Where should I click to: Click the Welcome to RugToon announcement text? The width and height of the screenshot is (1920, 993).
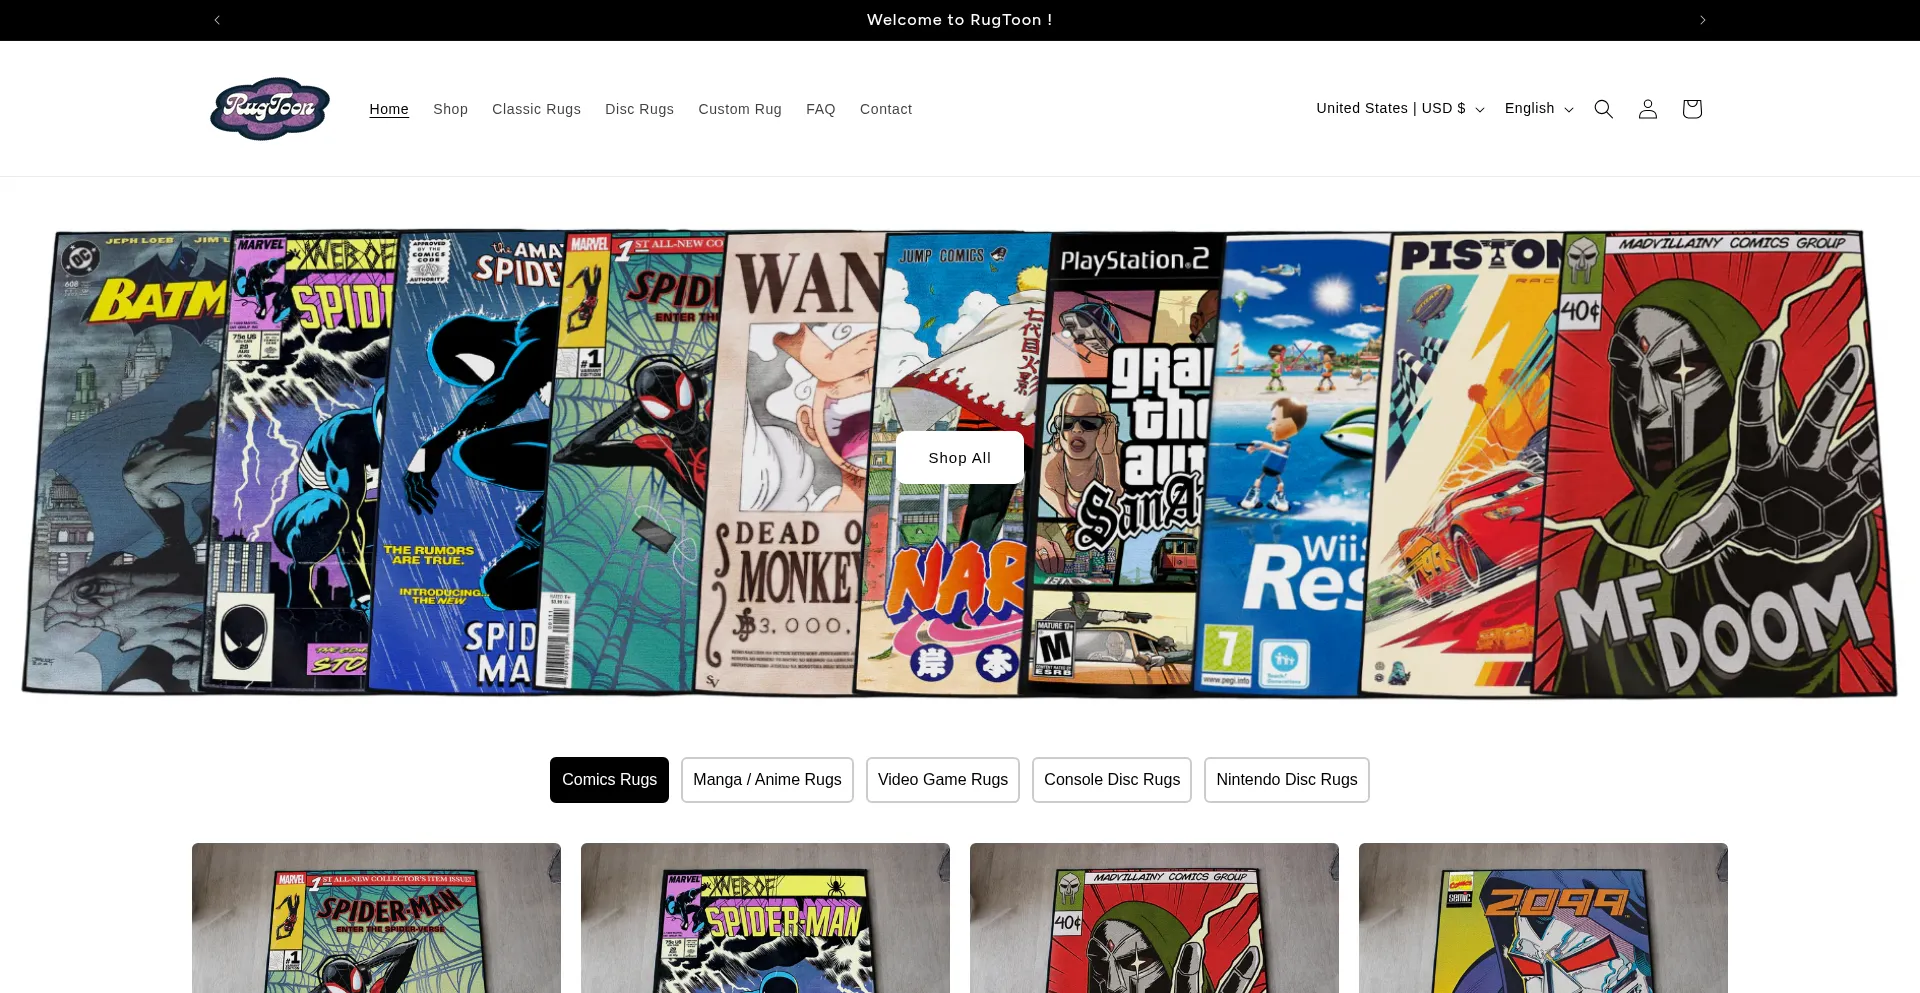click(x=960, y=20)
